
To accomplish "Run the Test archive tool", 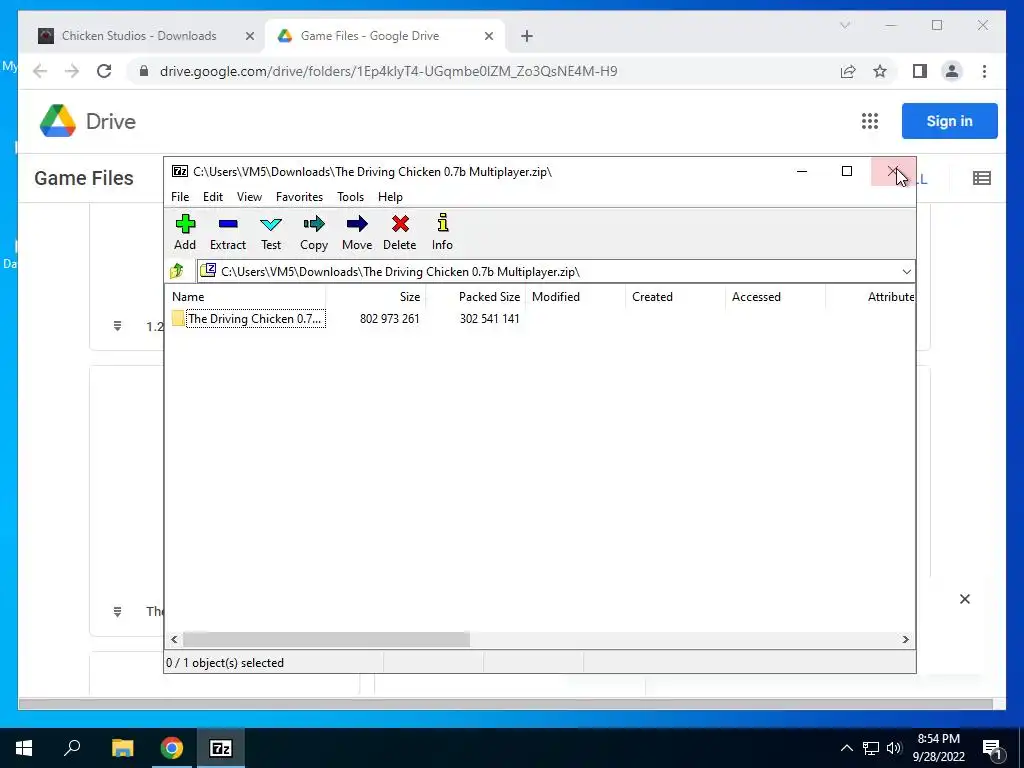I will (x=271, y=232).
